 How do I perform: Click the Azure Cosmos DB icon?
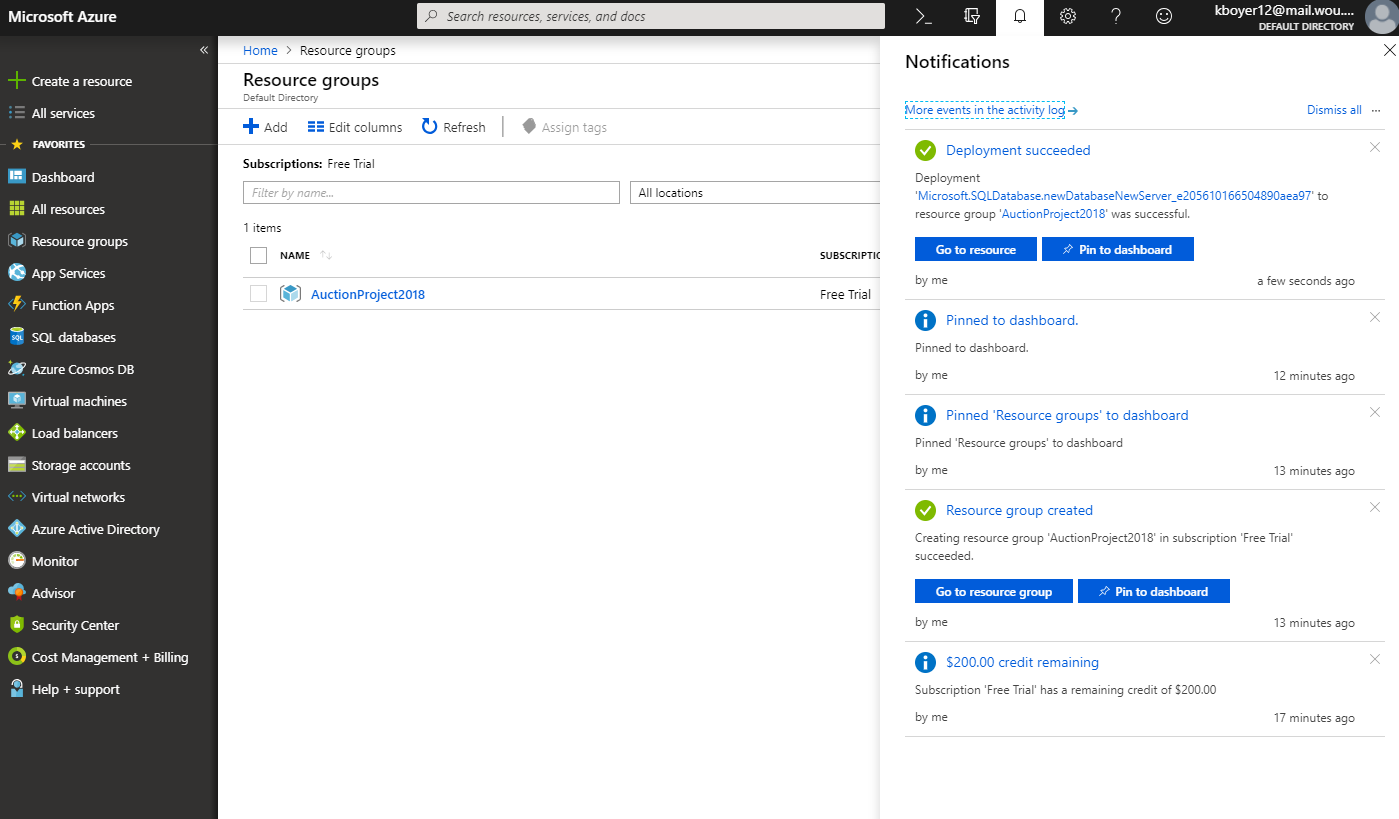coord(16,369)
